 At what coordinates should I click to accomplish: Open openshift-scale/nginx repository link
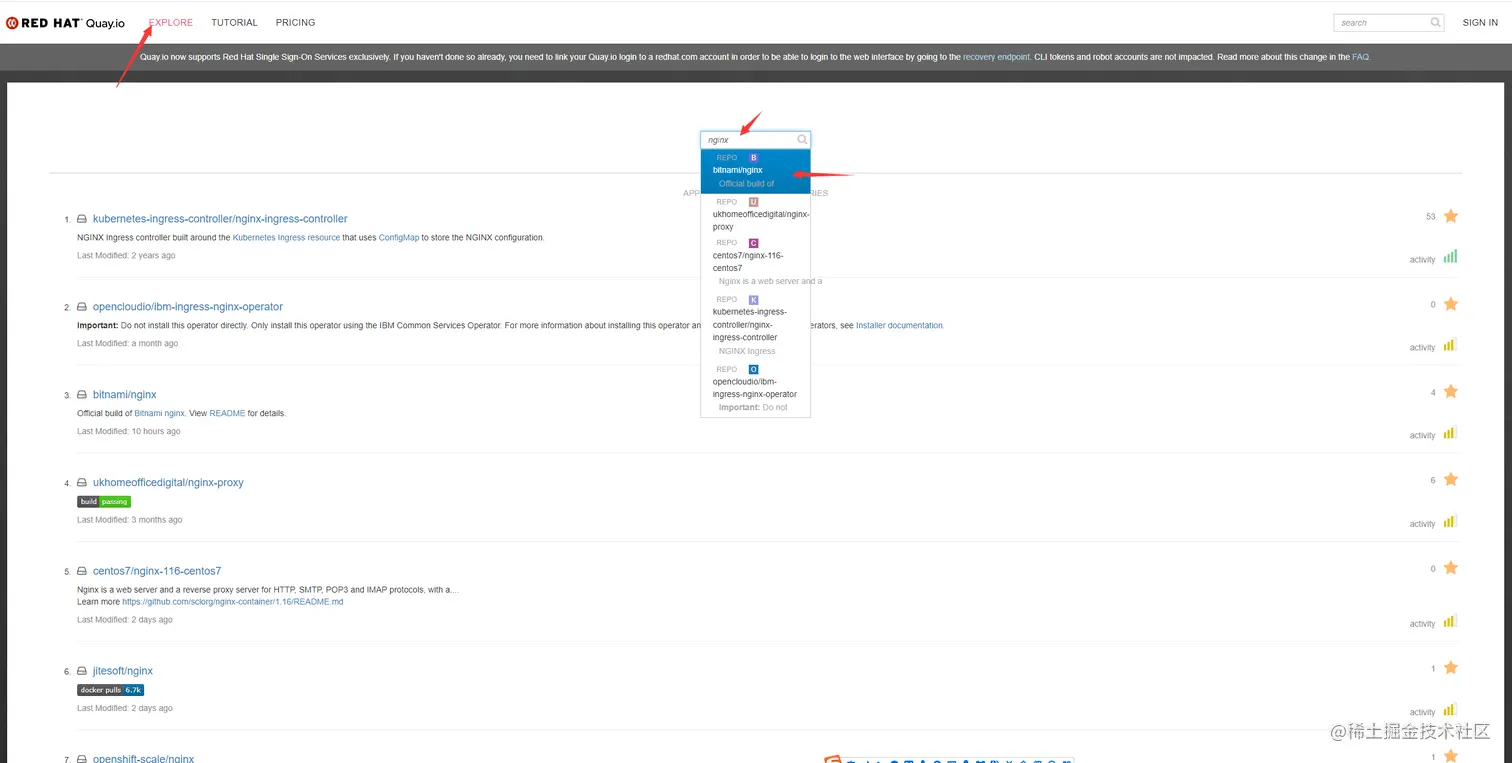tap(144, 759)
